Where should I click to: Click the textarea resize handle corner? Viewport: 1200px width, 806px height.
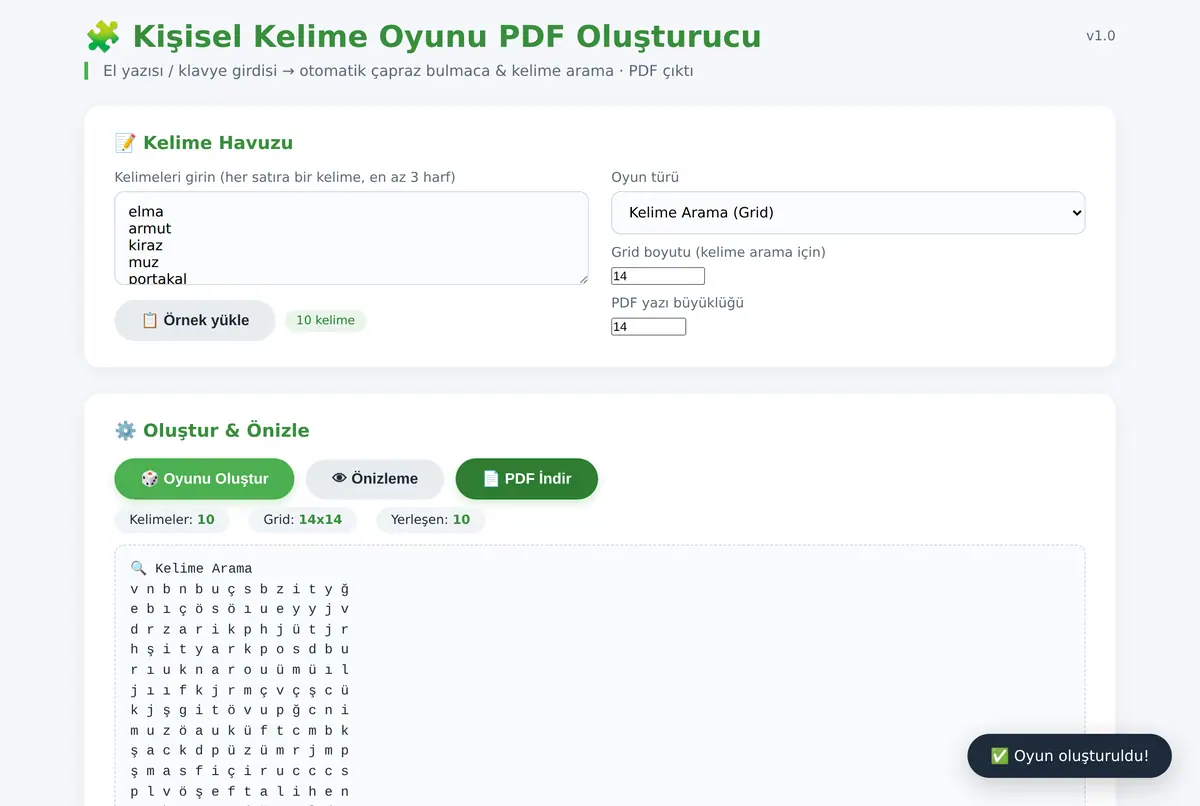click(x=582, y=278)
